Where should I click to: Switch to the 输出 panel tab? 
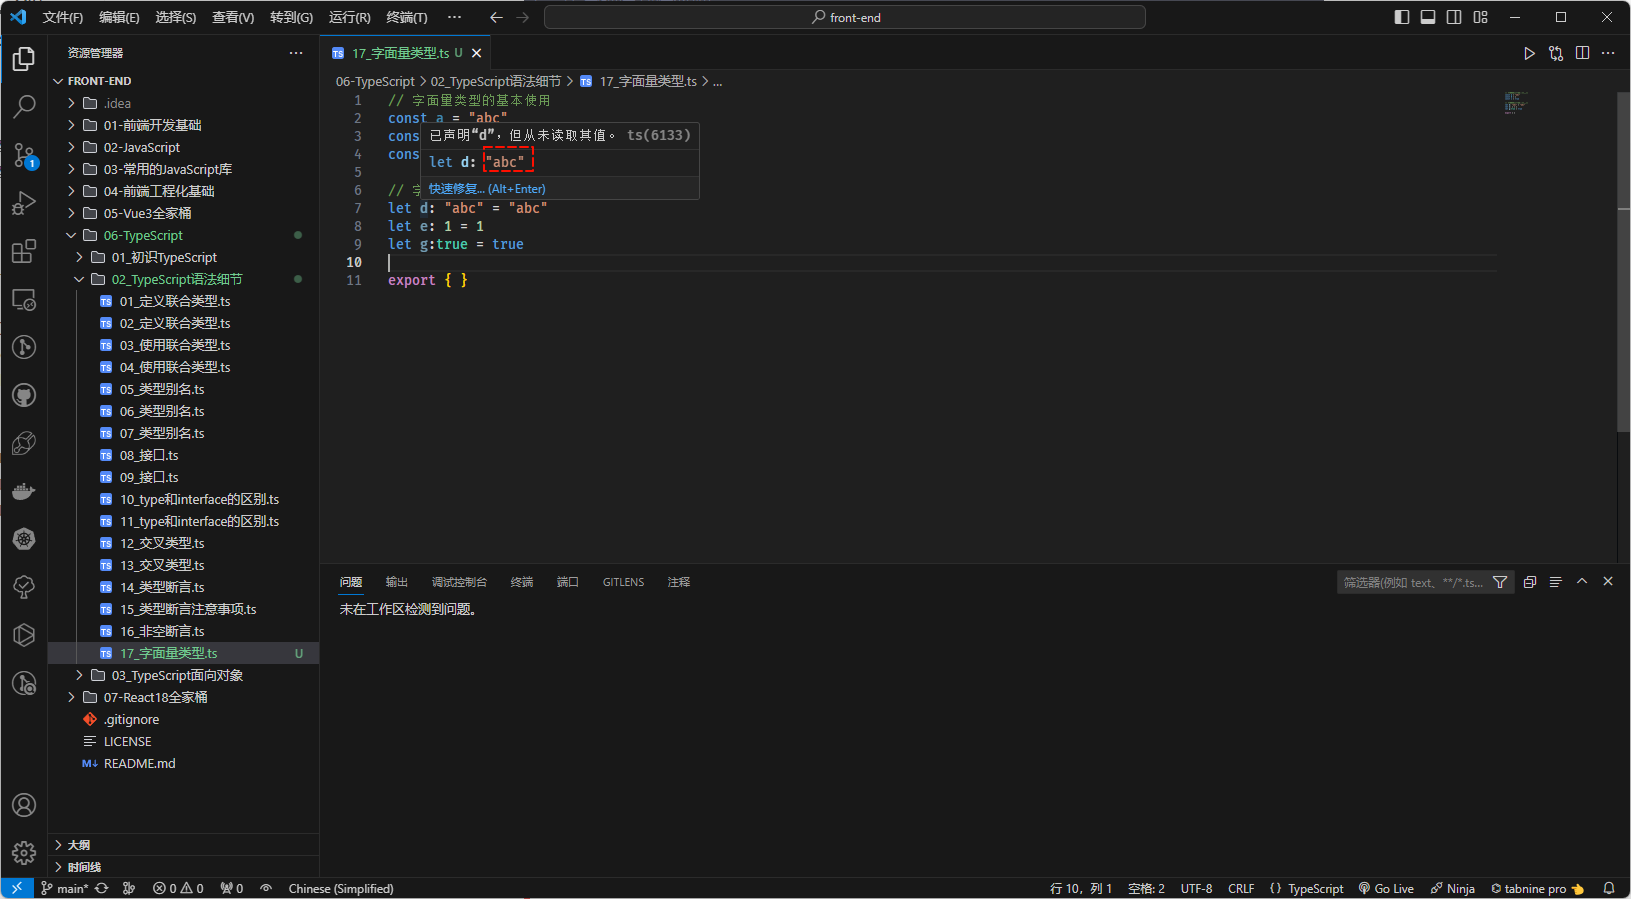397,582
